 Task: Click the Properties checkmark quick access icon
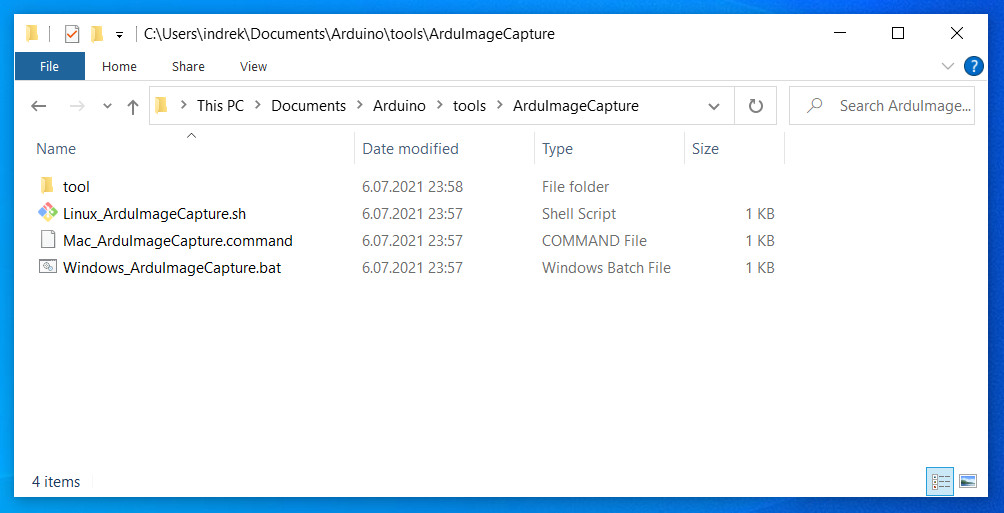coord(71,34)
